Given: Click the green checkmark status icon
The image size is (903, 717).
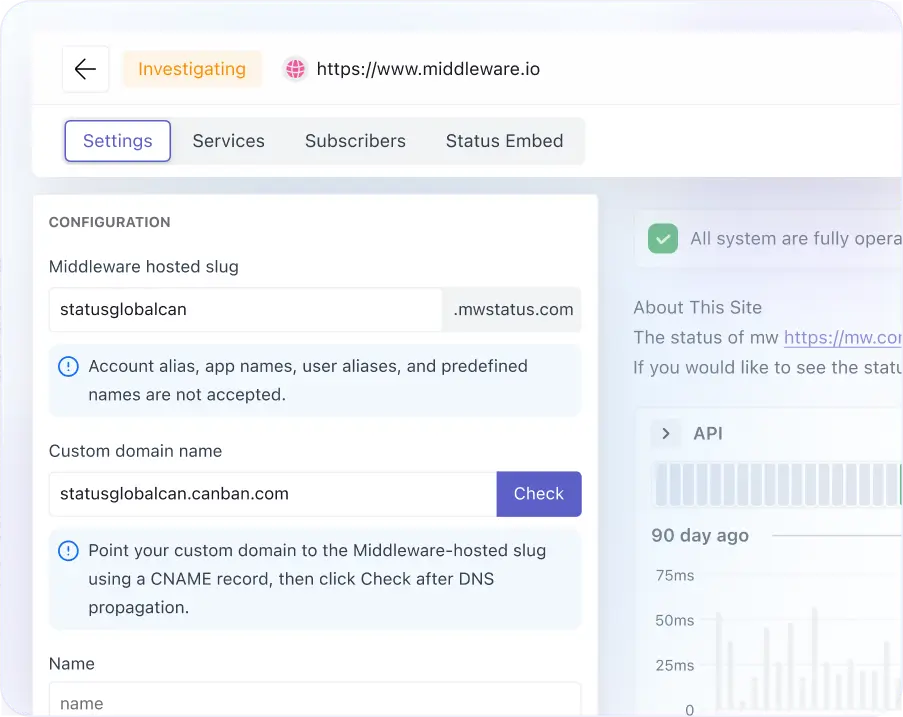Looking at the screenshot, I should [x=662, y=238].
